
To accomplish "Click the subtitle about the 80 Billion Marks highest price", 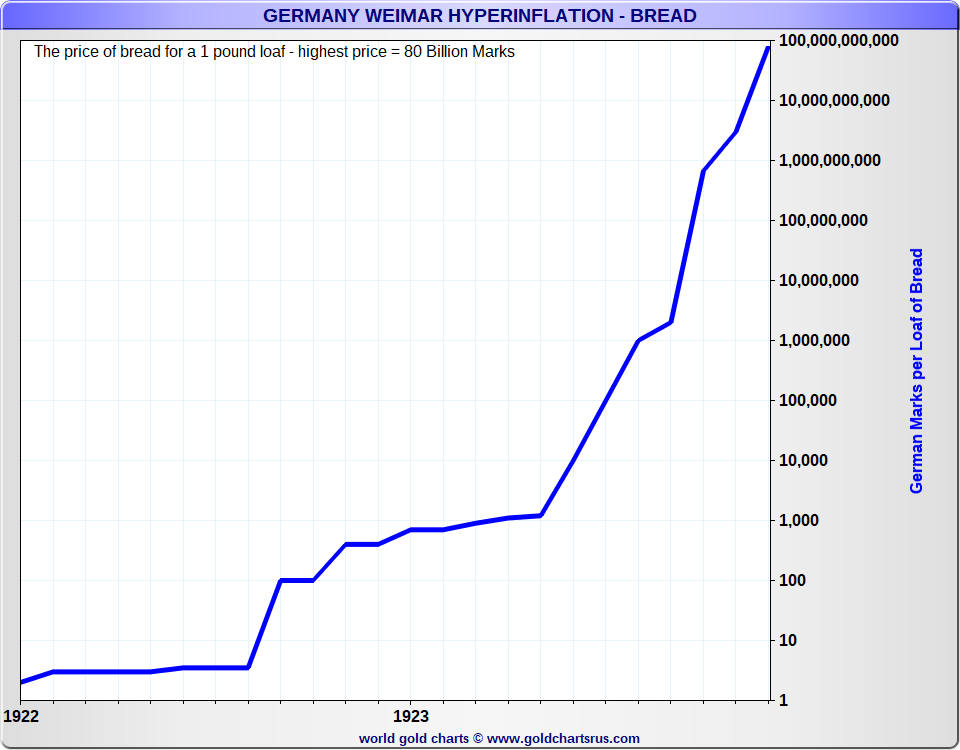I will [x=274, y=51].
